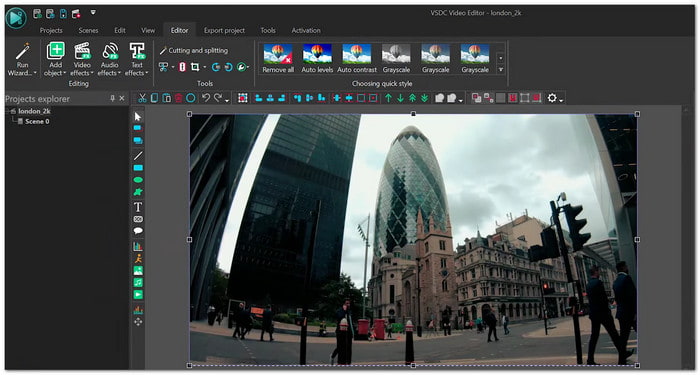
Task: Cut selection using scissors icon
Action: [x=142, y=98]
